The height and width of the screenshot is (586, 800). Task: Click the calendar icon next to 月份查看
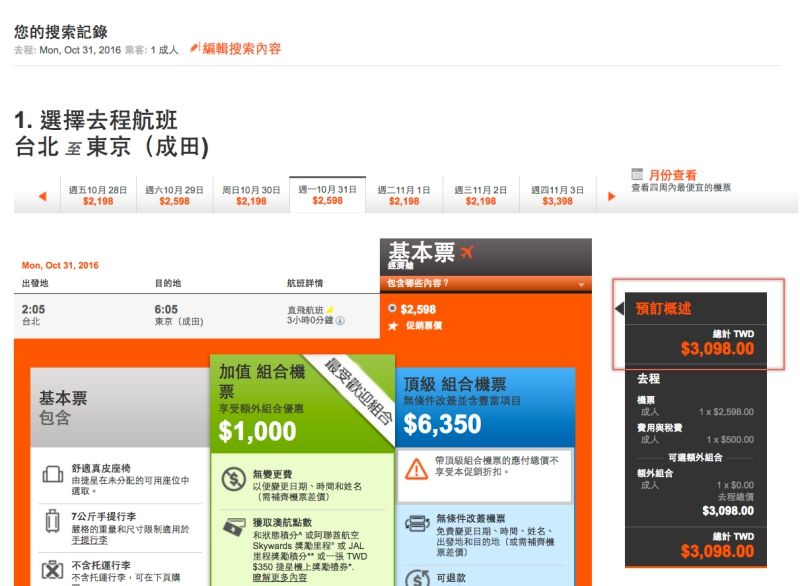(x=637, y=174)
